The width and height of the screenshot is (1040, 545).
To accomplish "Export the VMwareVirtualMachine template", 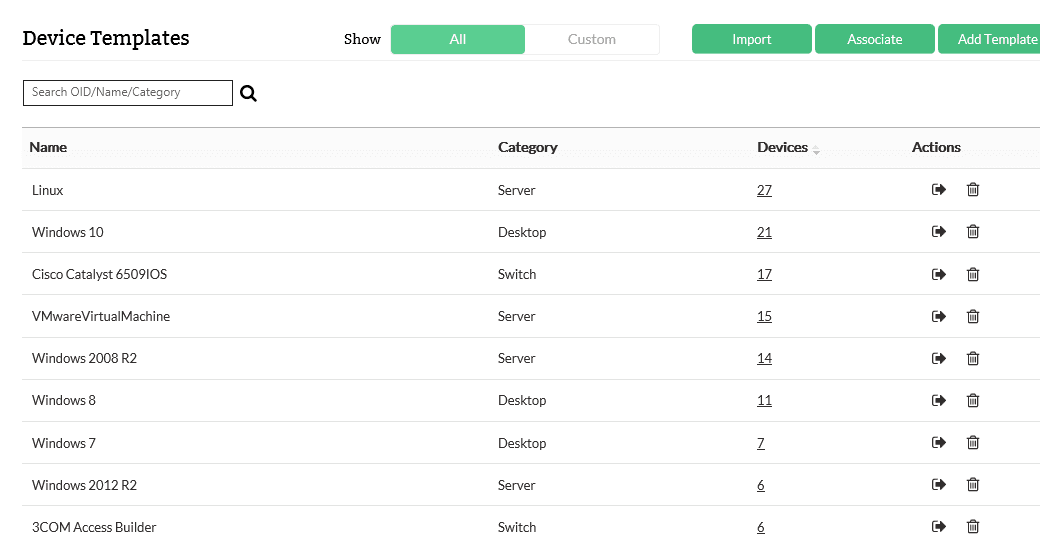I will coord(939,316).
